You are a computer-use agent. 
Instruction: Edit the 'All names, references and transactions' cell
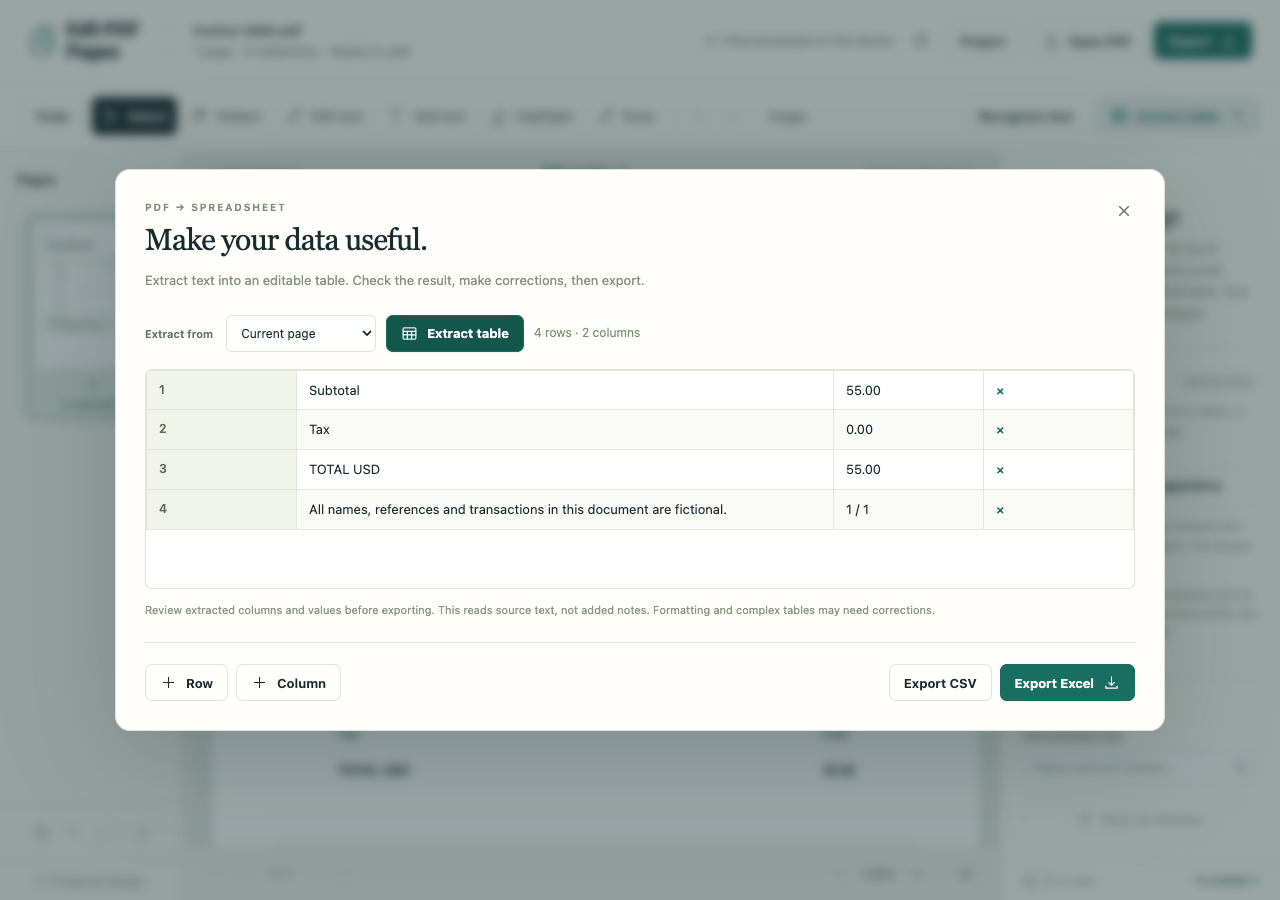tap(565, 510)
